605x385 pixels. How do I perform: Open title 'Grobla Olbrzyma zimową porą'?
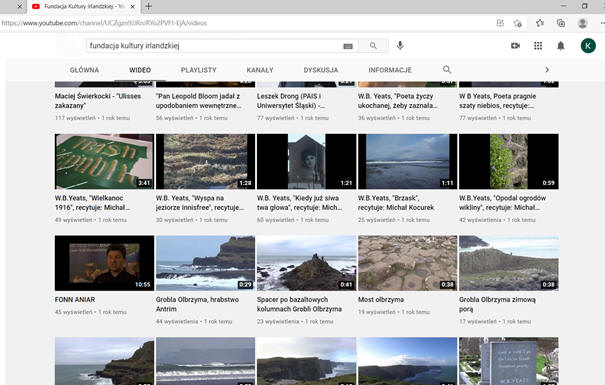(497, 304)
